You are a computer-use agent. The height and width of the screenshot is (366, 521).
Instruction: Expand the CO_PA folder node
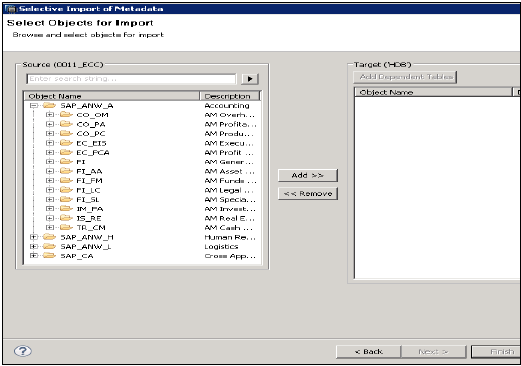50,124
